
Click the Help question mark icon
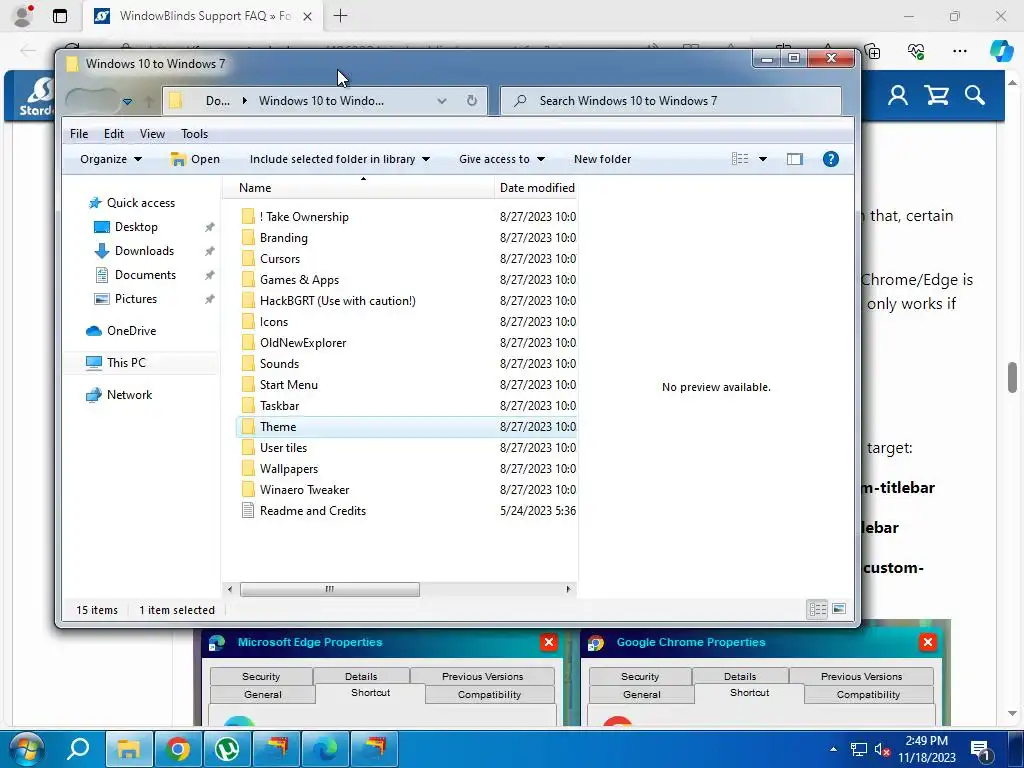[x=830, y=159]
